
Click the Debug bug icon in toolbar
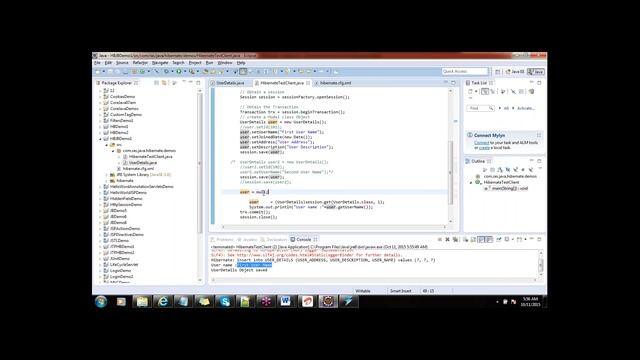click(167, 71)
